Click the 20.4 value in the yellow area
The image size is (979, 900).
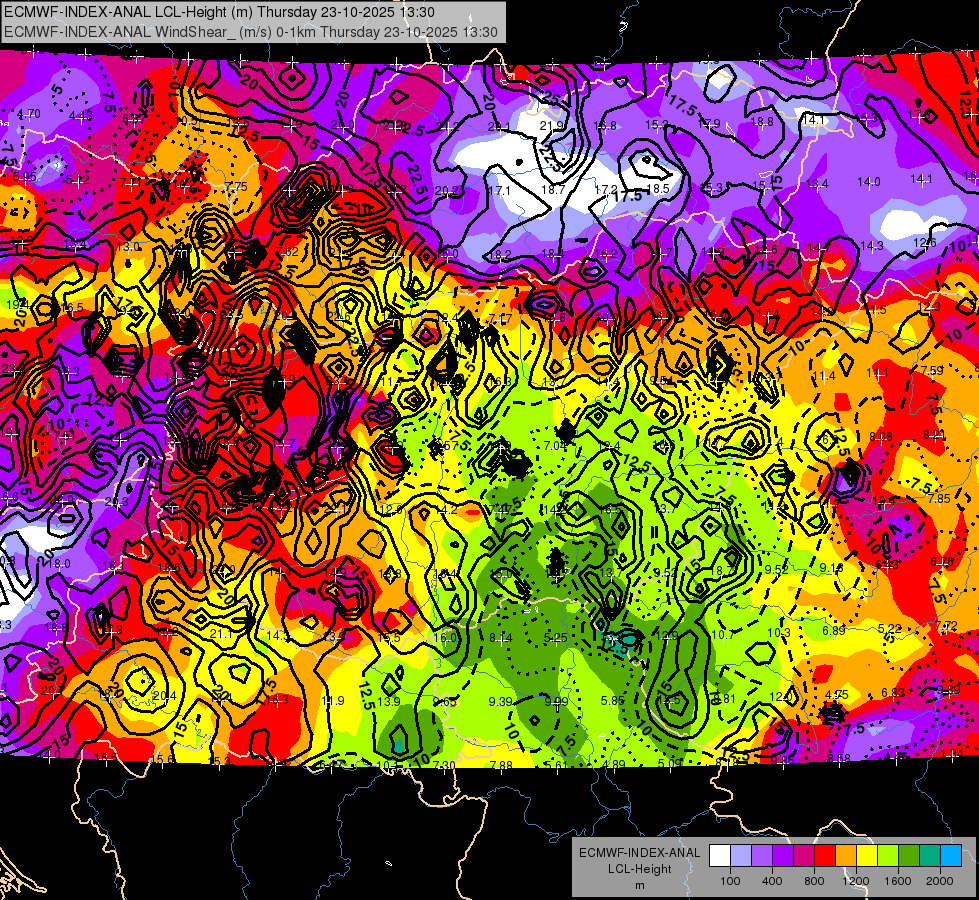(165, 696)
